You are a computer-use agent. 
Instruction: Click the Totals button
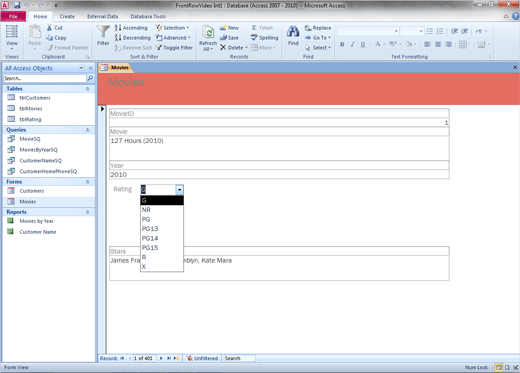point(262,28)
